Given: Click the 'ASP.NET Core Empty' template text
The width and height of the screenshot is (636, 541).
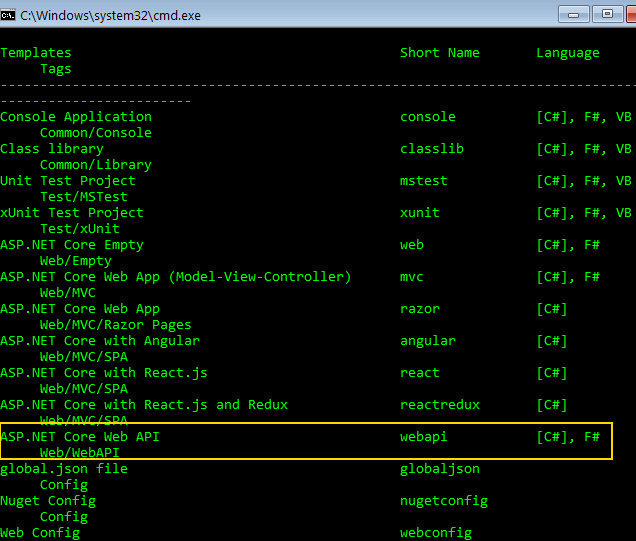Looking at the screenshot, I should point(72,245).
